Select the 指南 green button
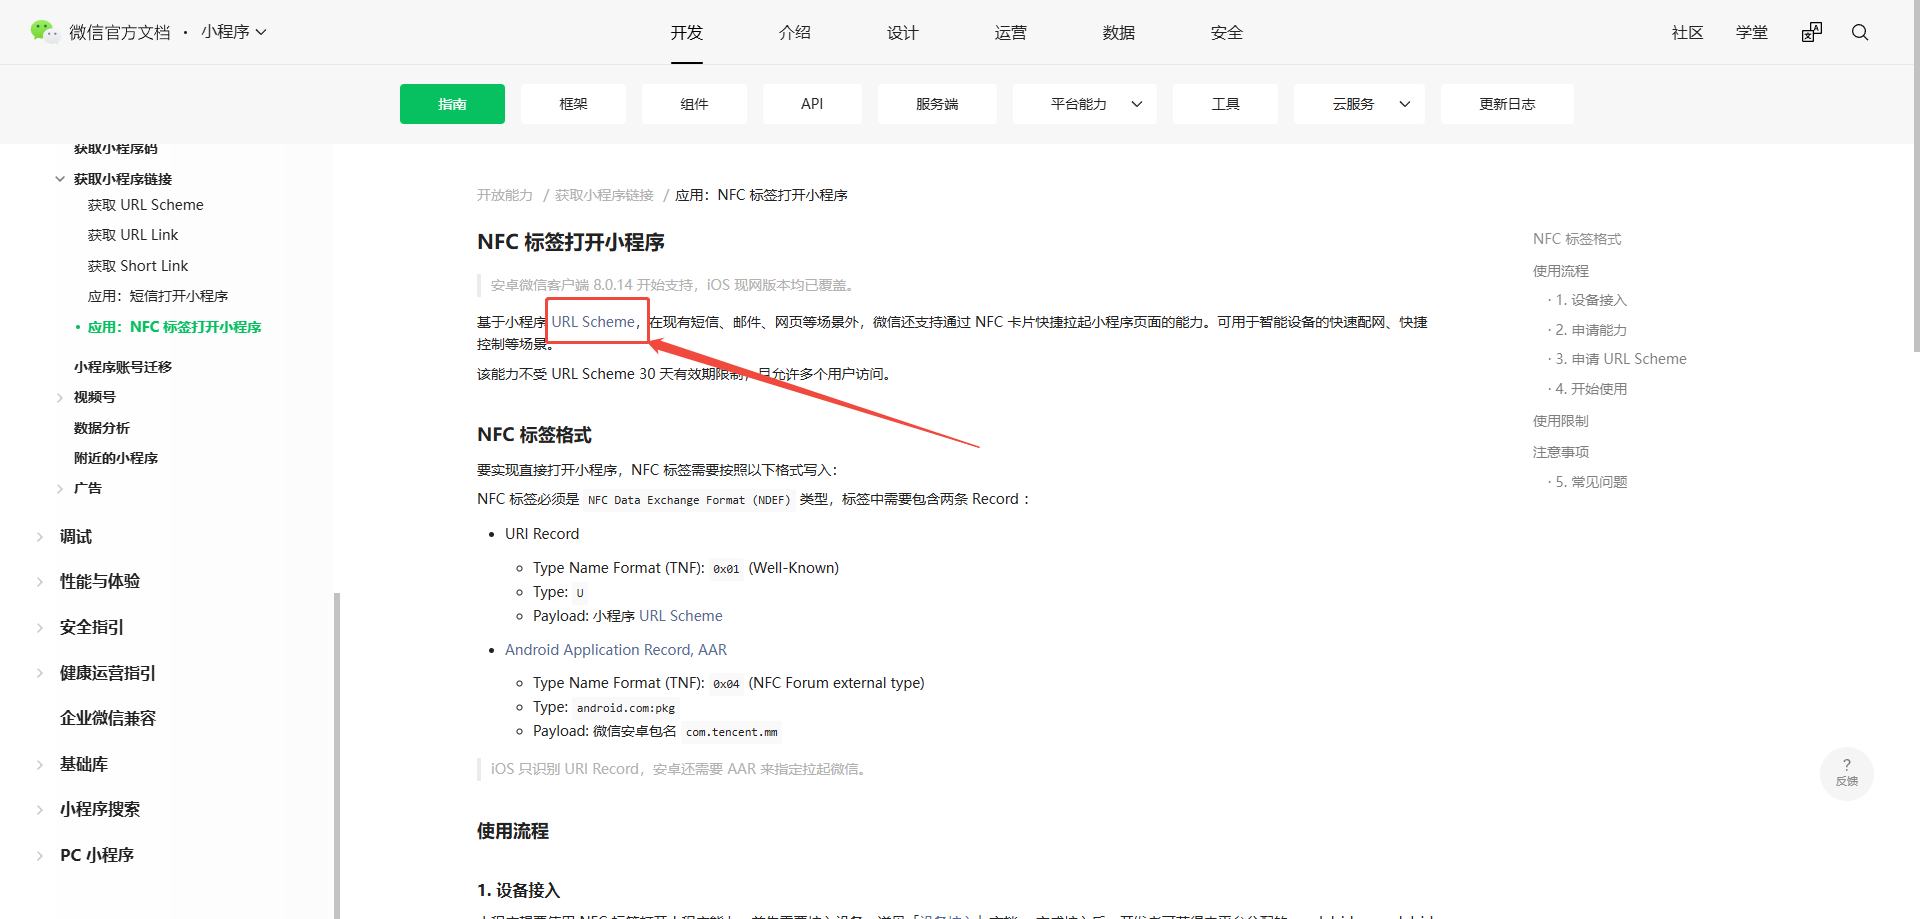The image size is (1920, 919). (x=452, y=104)
